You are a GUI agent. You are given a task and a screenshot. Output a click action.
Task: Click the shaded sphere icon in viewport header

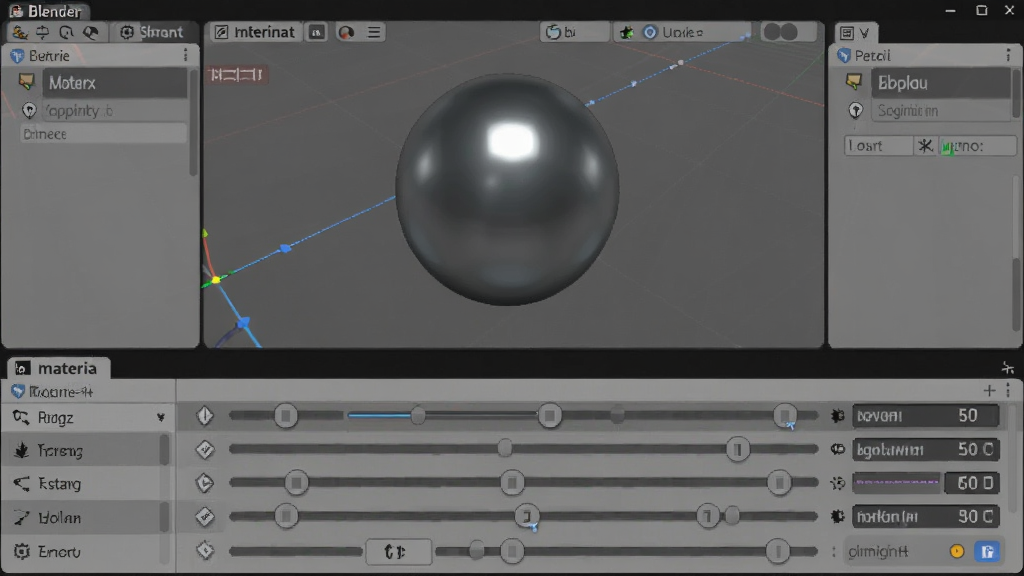346,32
